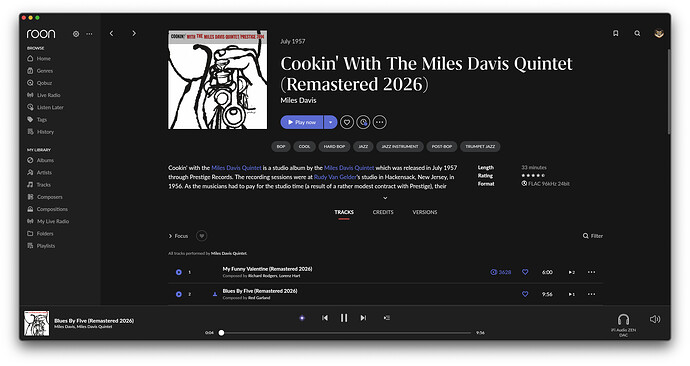690x366 pixels.
Task: Select the COOL genre tag
Action: tap(305, 146)
